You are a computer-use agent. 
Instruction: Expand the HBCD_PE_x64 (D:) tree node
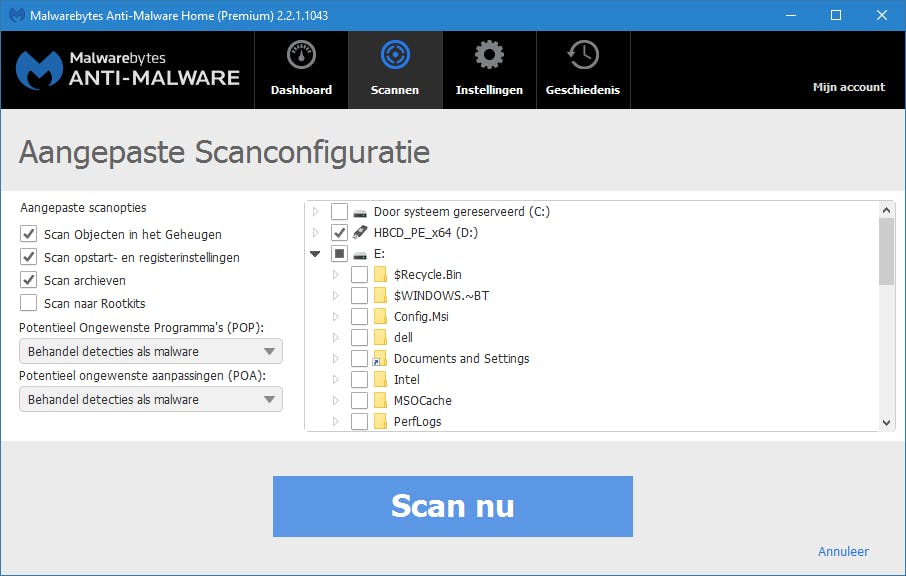click(x=315, y=232)
